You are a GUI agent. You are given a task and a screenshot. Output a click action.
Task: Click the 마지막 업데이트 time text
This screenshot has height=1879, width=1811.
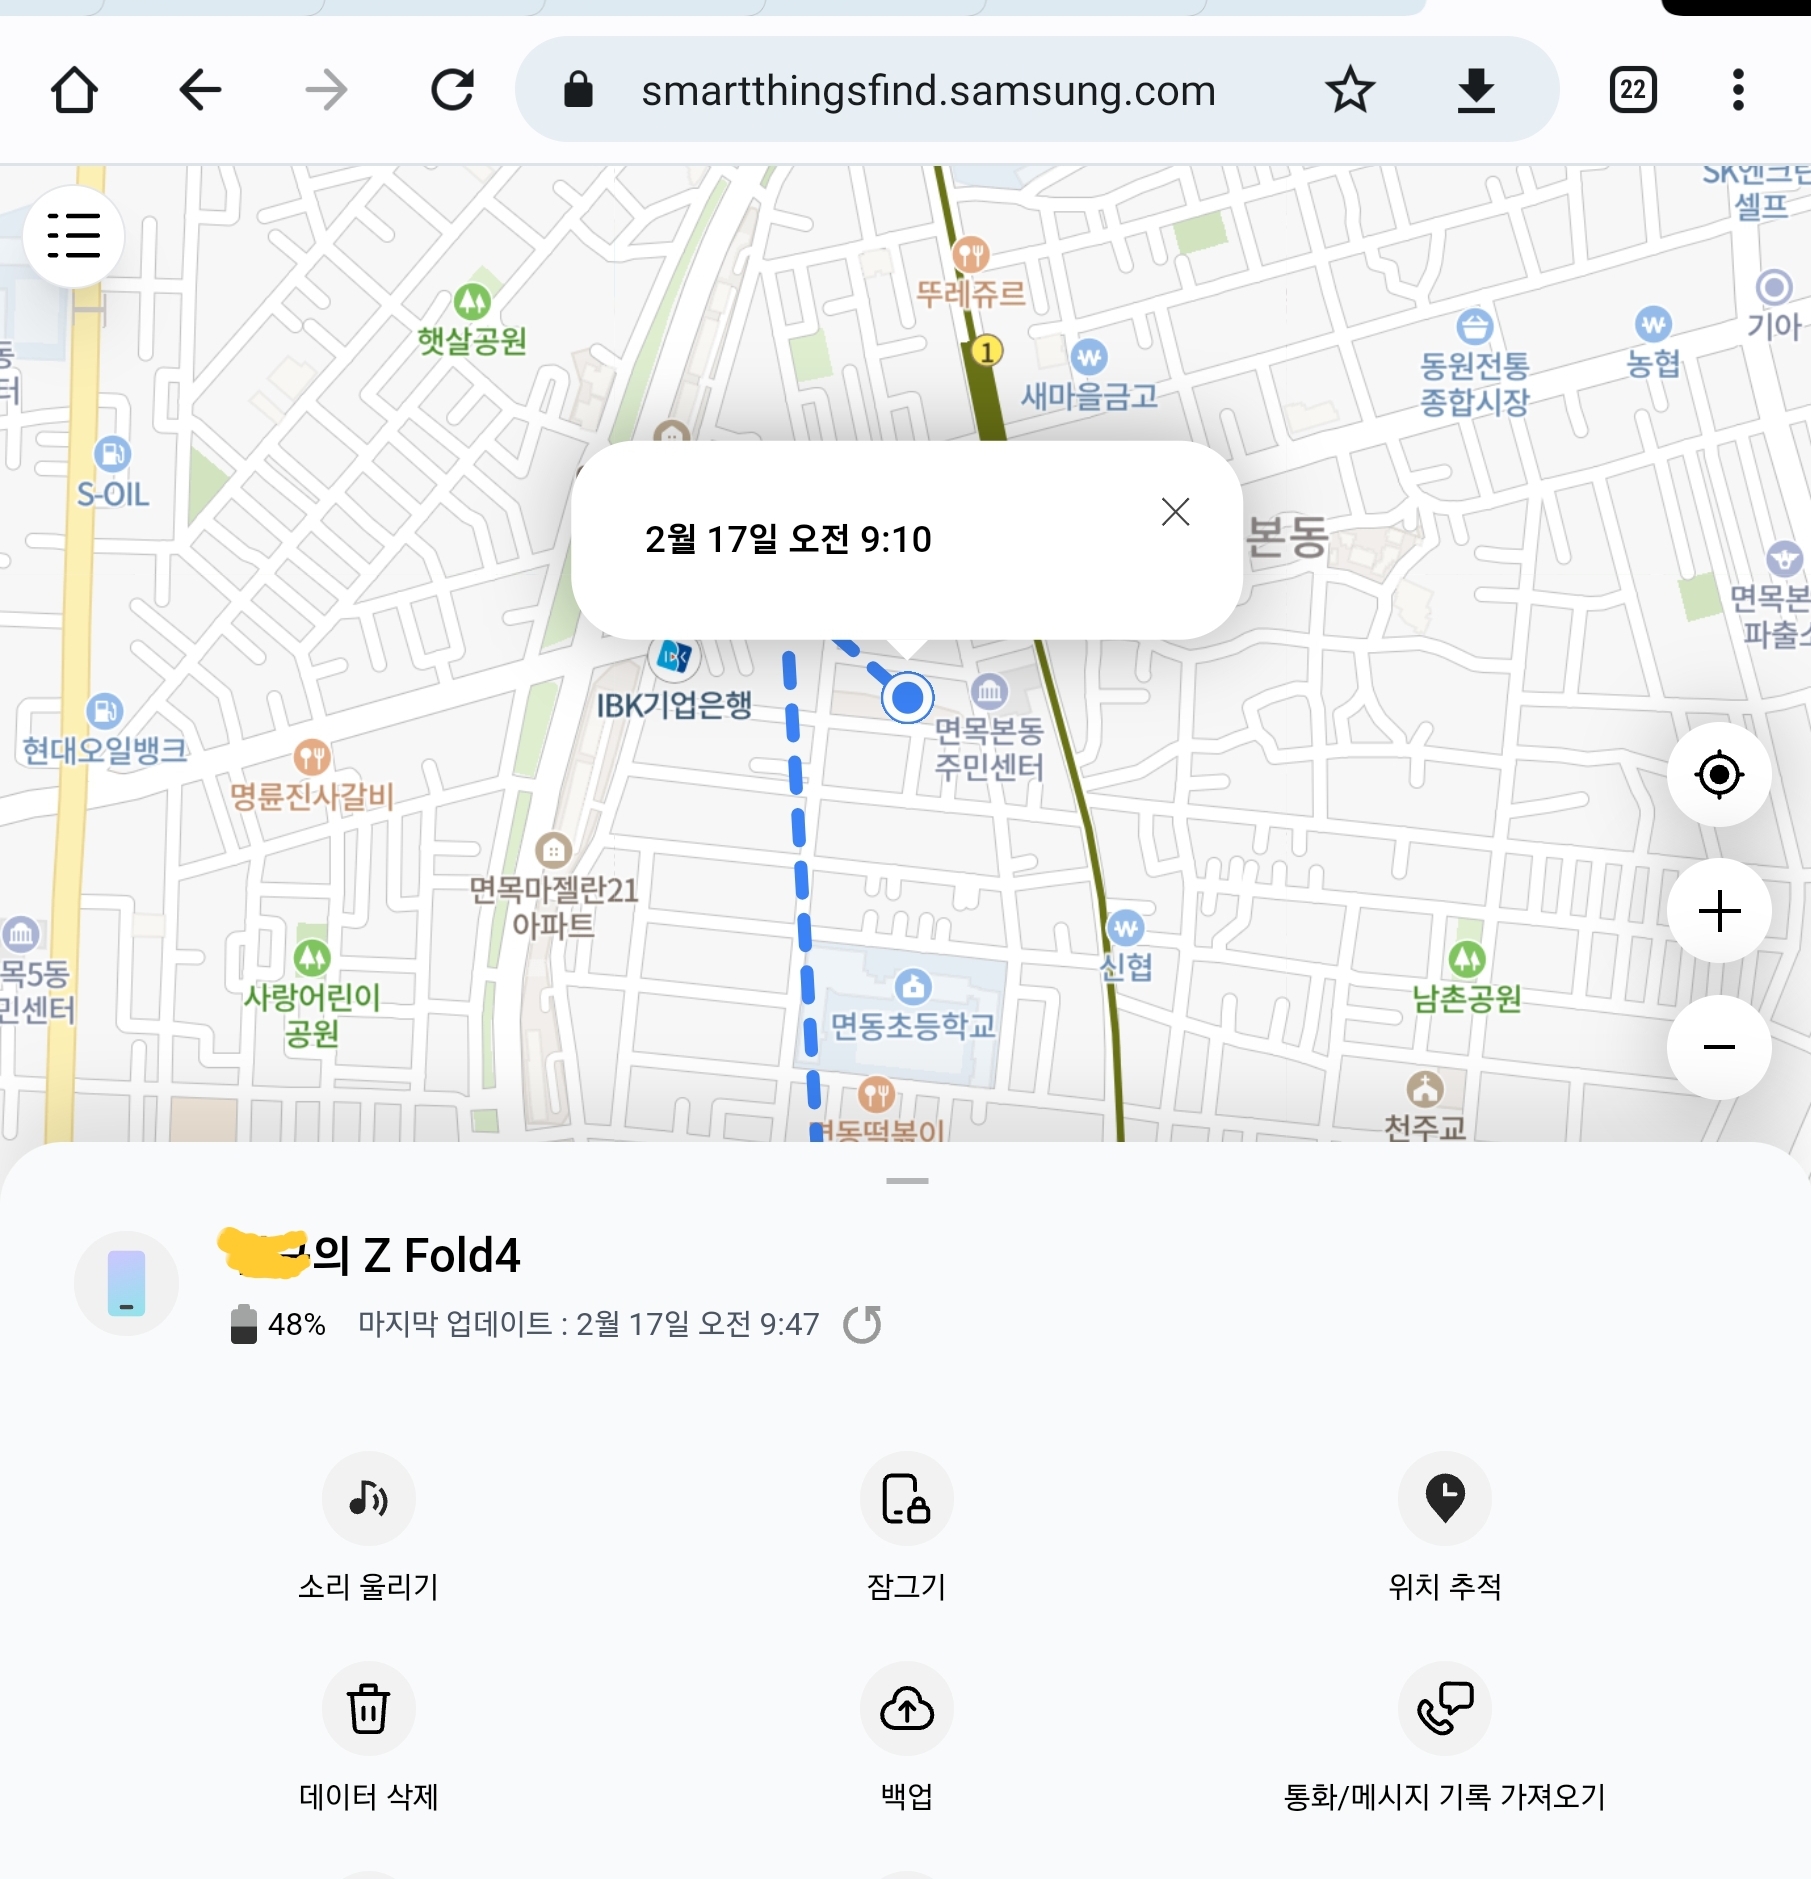coord(588,1324)
